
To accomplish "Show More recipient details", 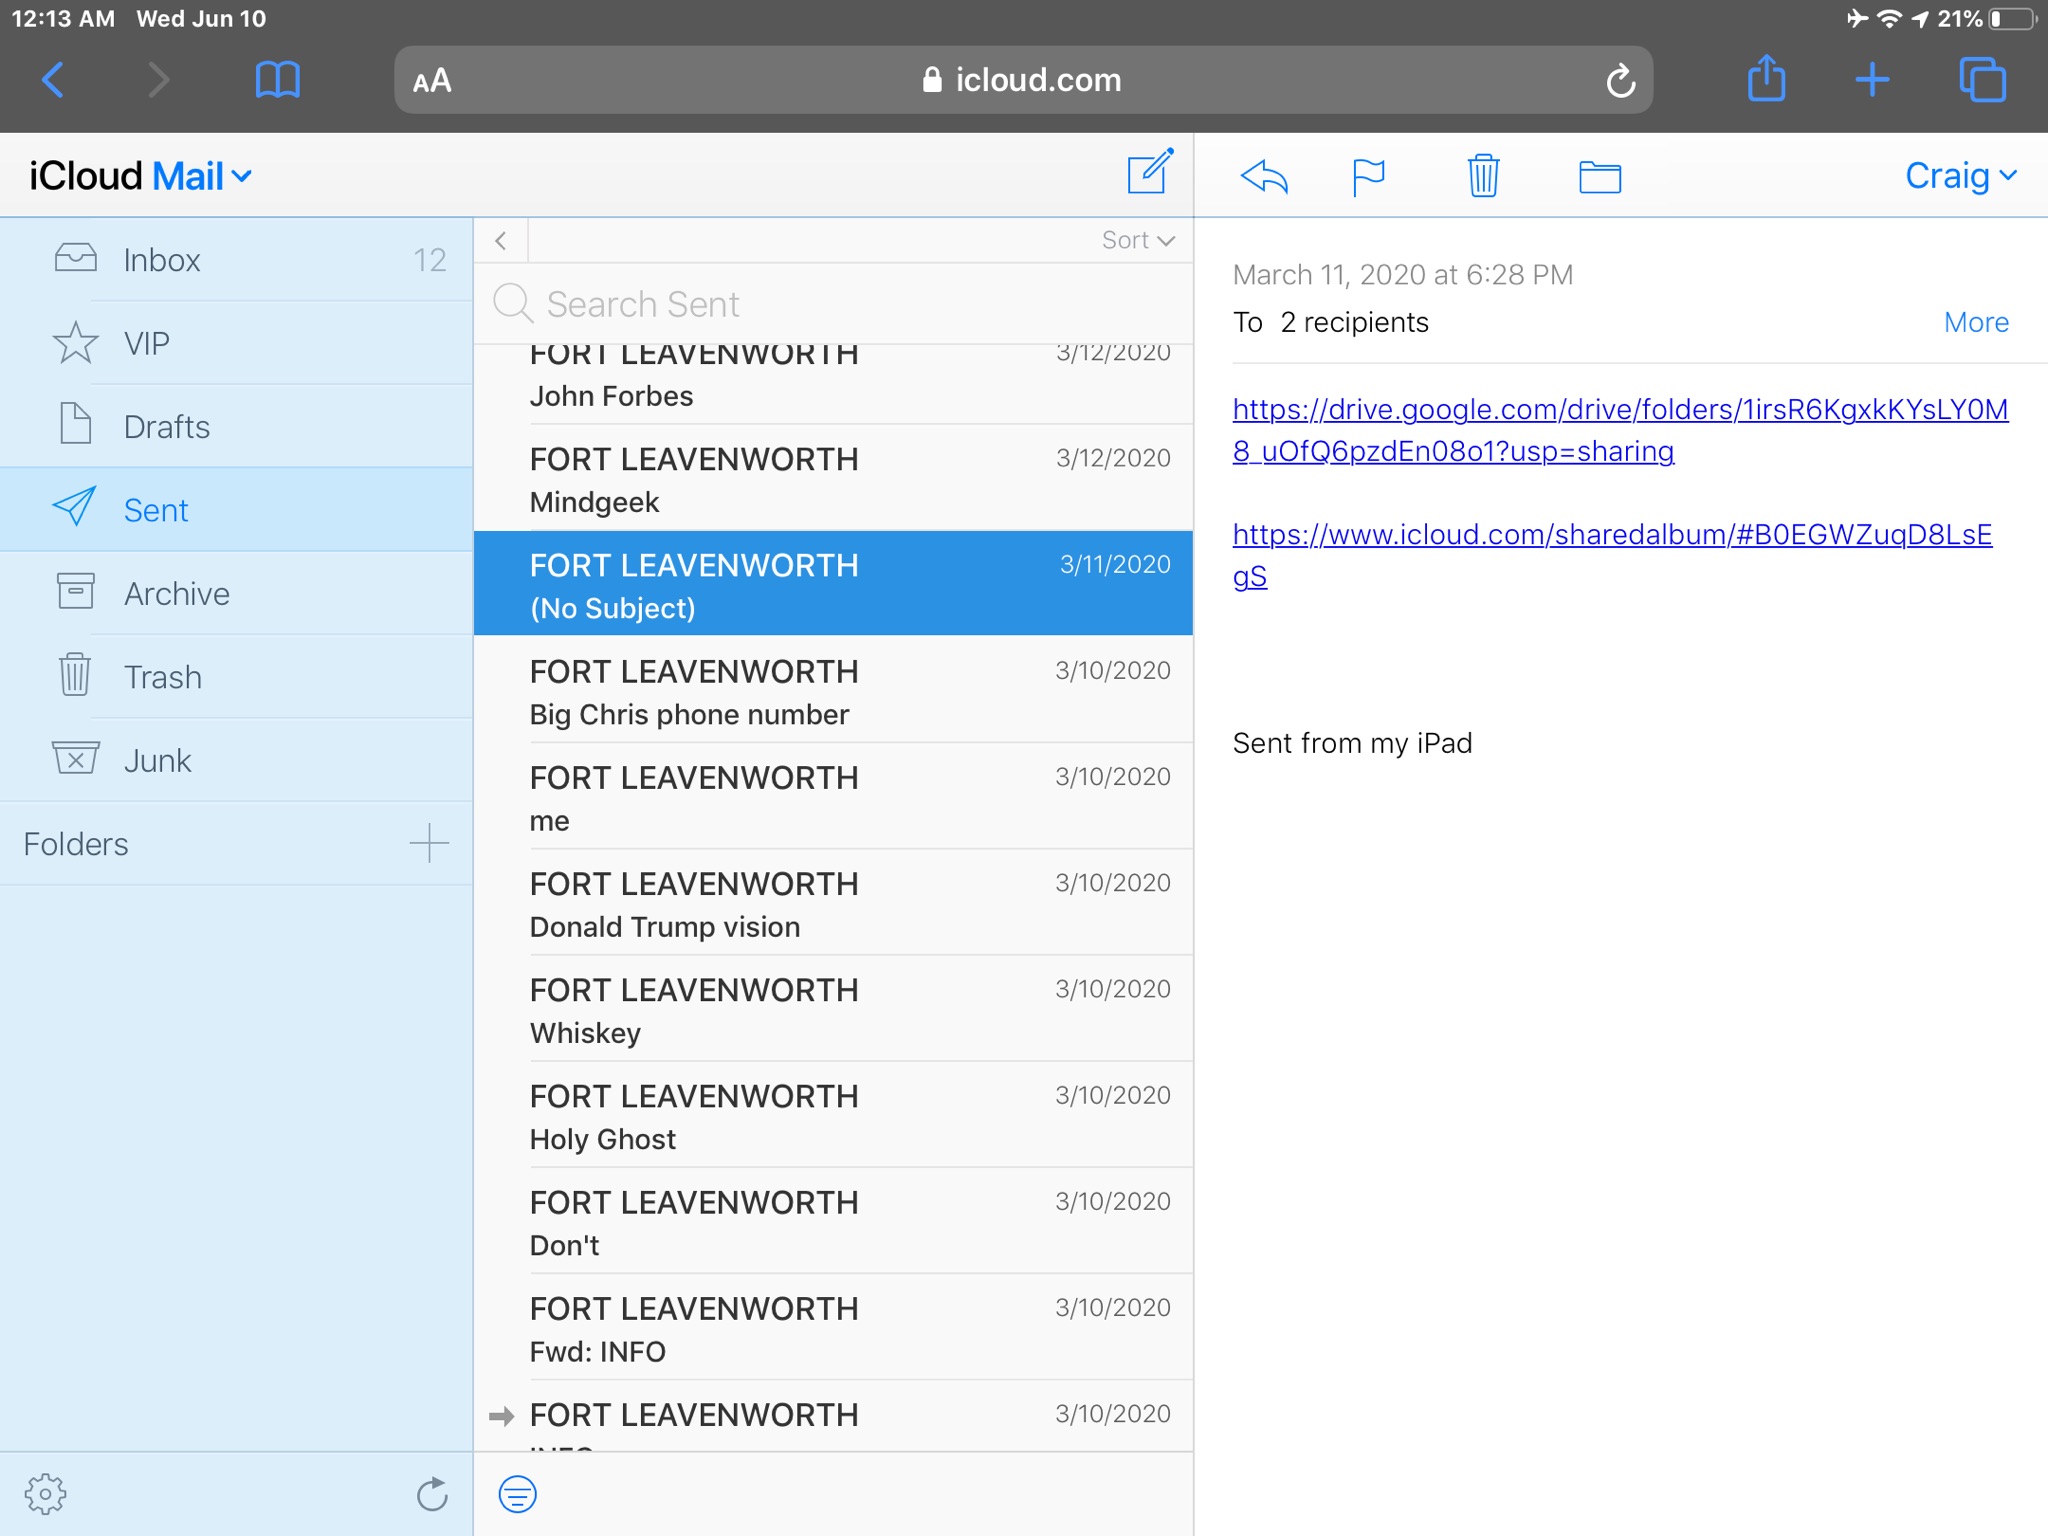I will pos(1976,322).
